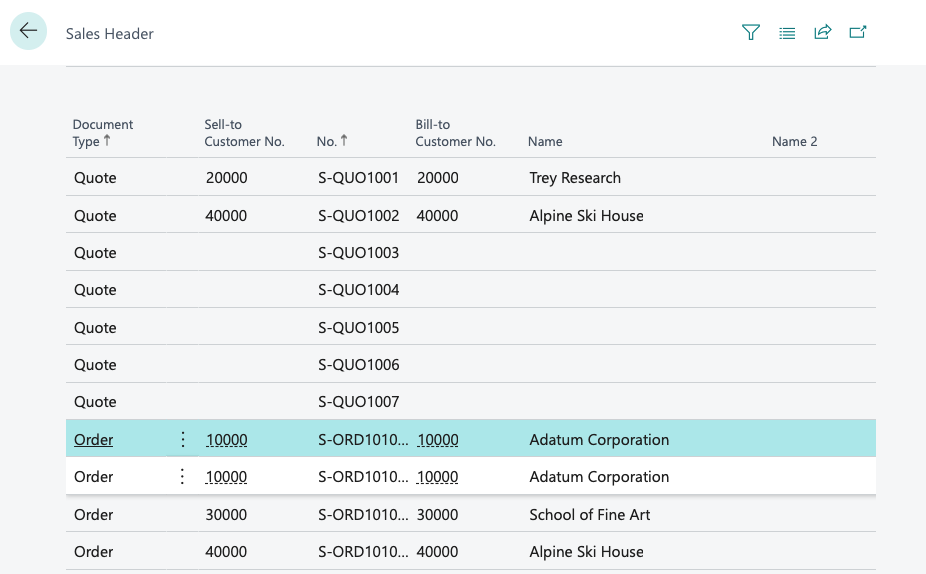Select the Trey Research name cell
The width and height of the screenshot is (926, 574).
pos(575,178)
